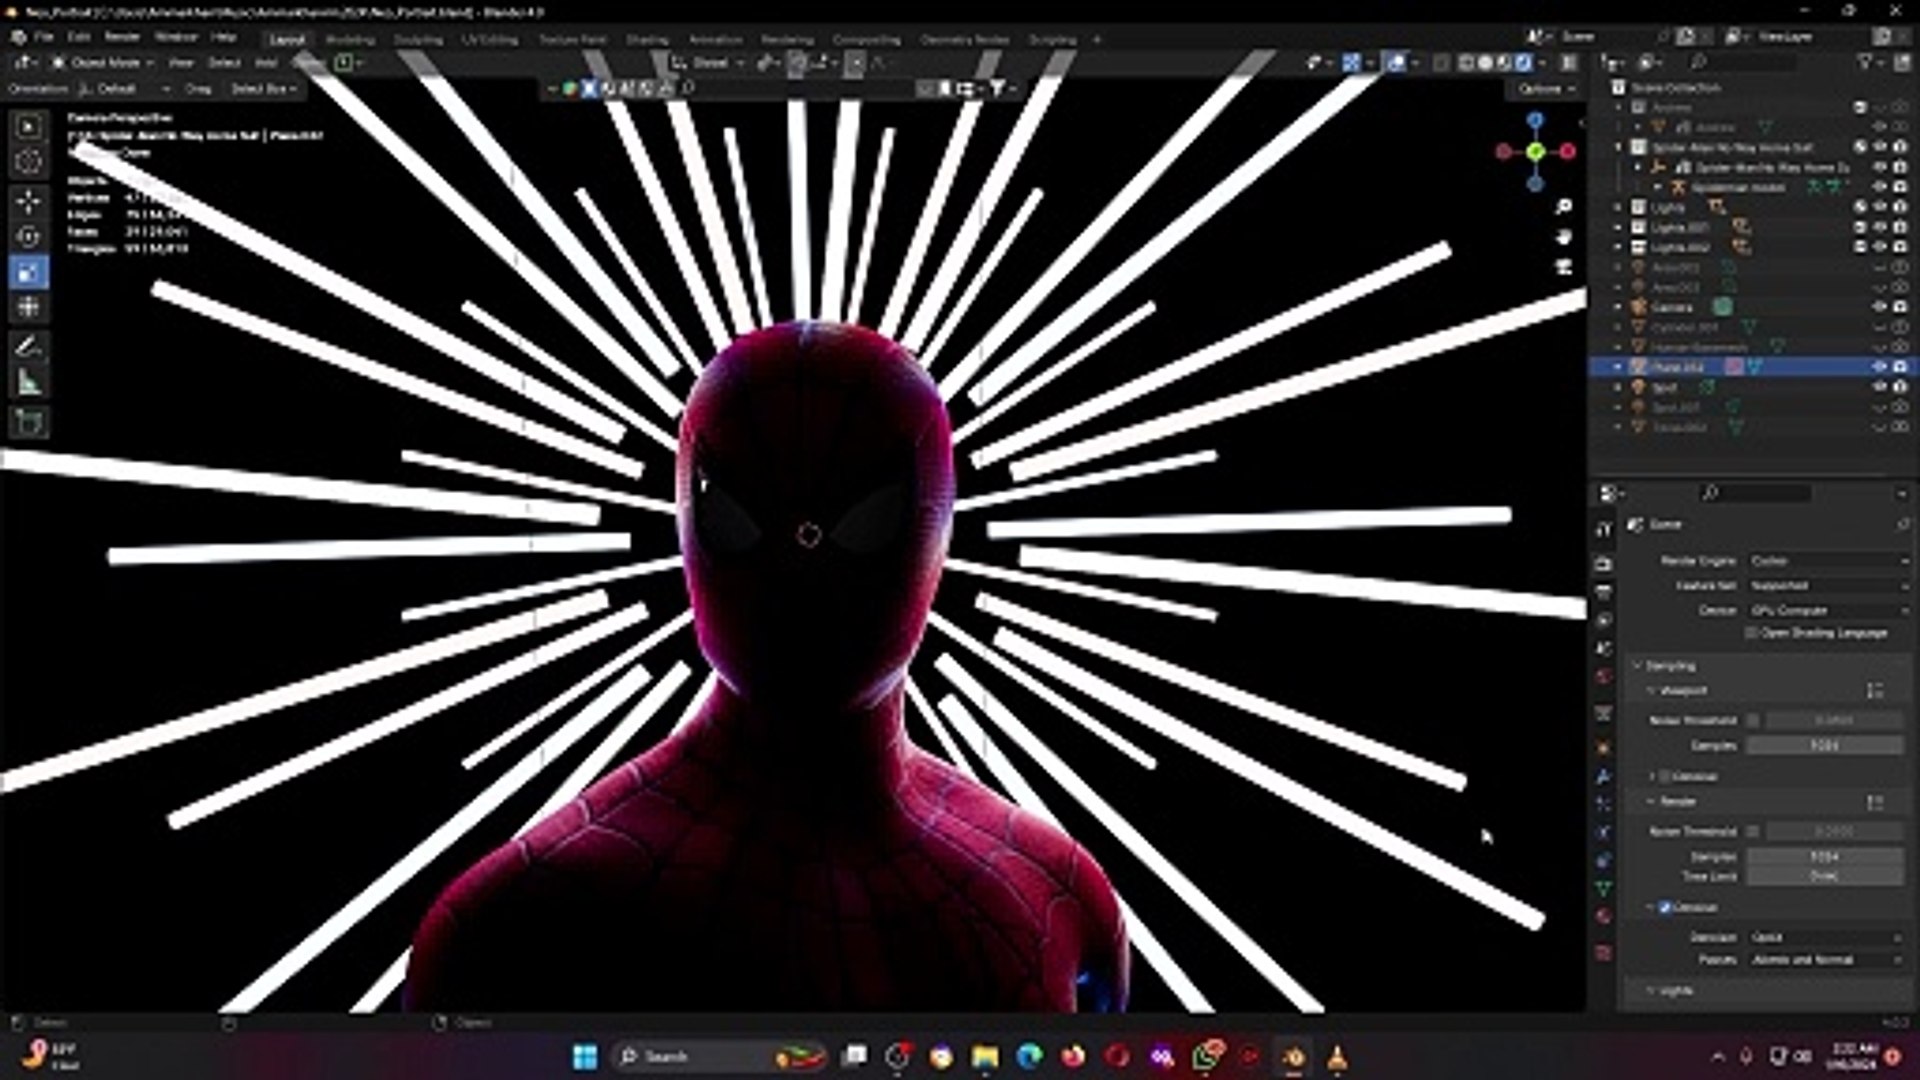Open the Tool properties tab icon

1604,527
